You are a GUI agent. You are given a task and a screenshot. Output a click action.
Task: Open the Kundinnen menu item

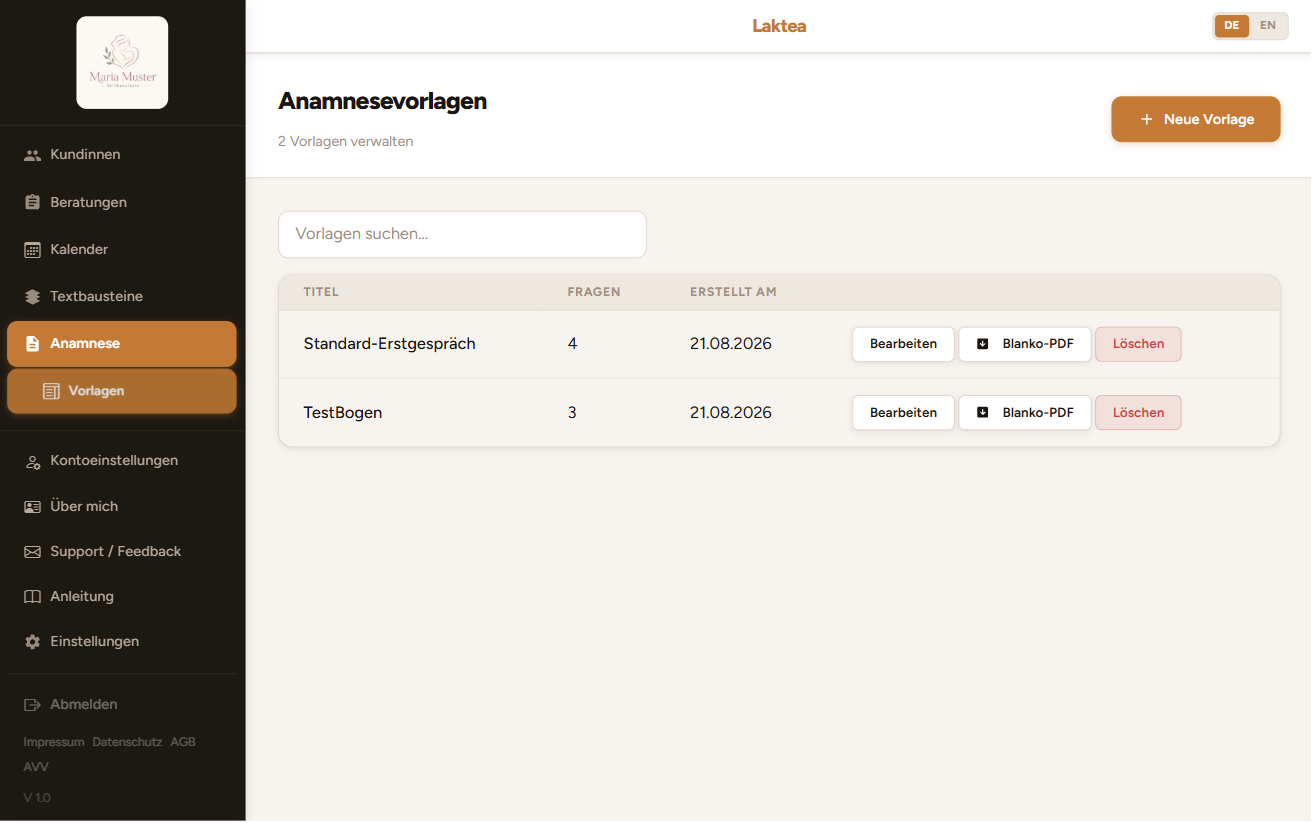122,155
